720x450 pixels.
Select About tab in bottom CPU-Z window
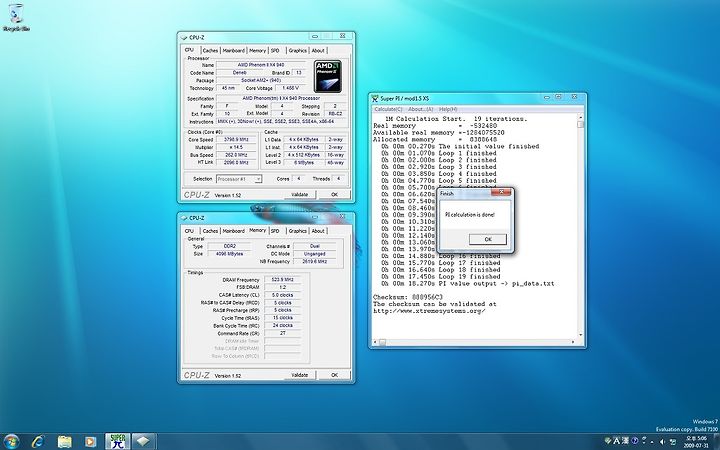pyautogui.click(x=318, y=231)
